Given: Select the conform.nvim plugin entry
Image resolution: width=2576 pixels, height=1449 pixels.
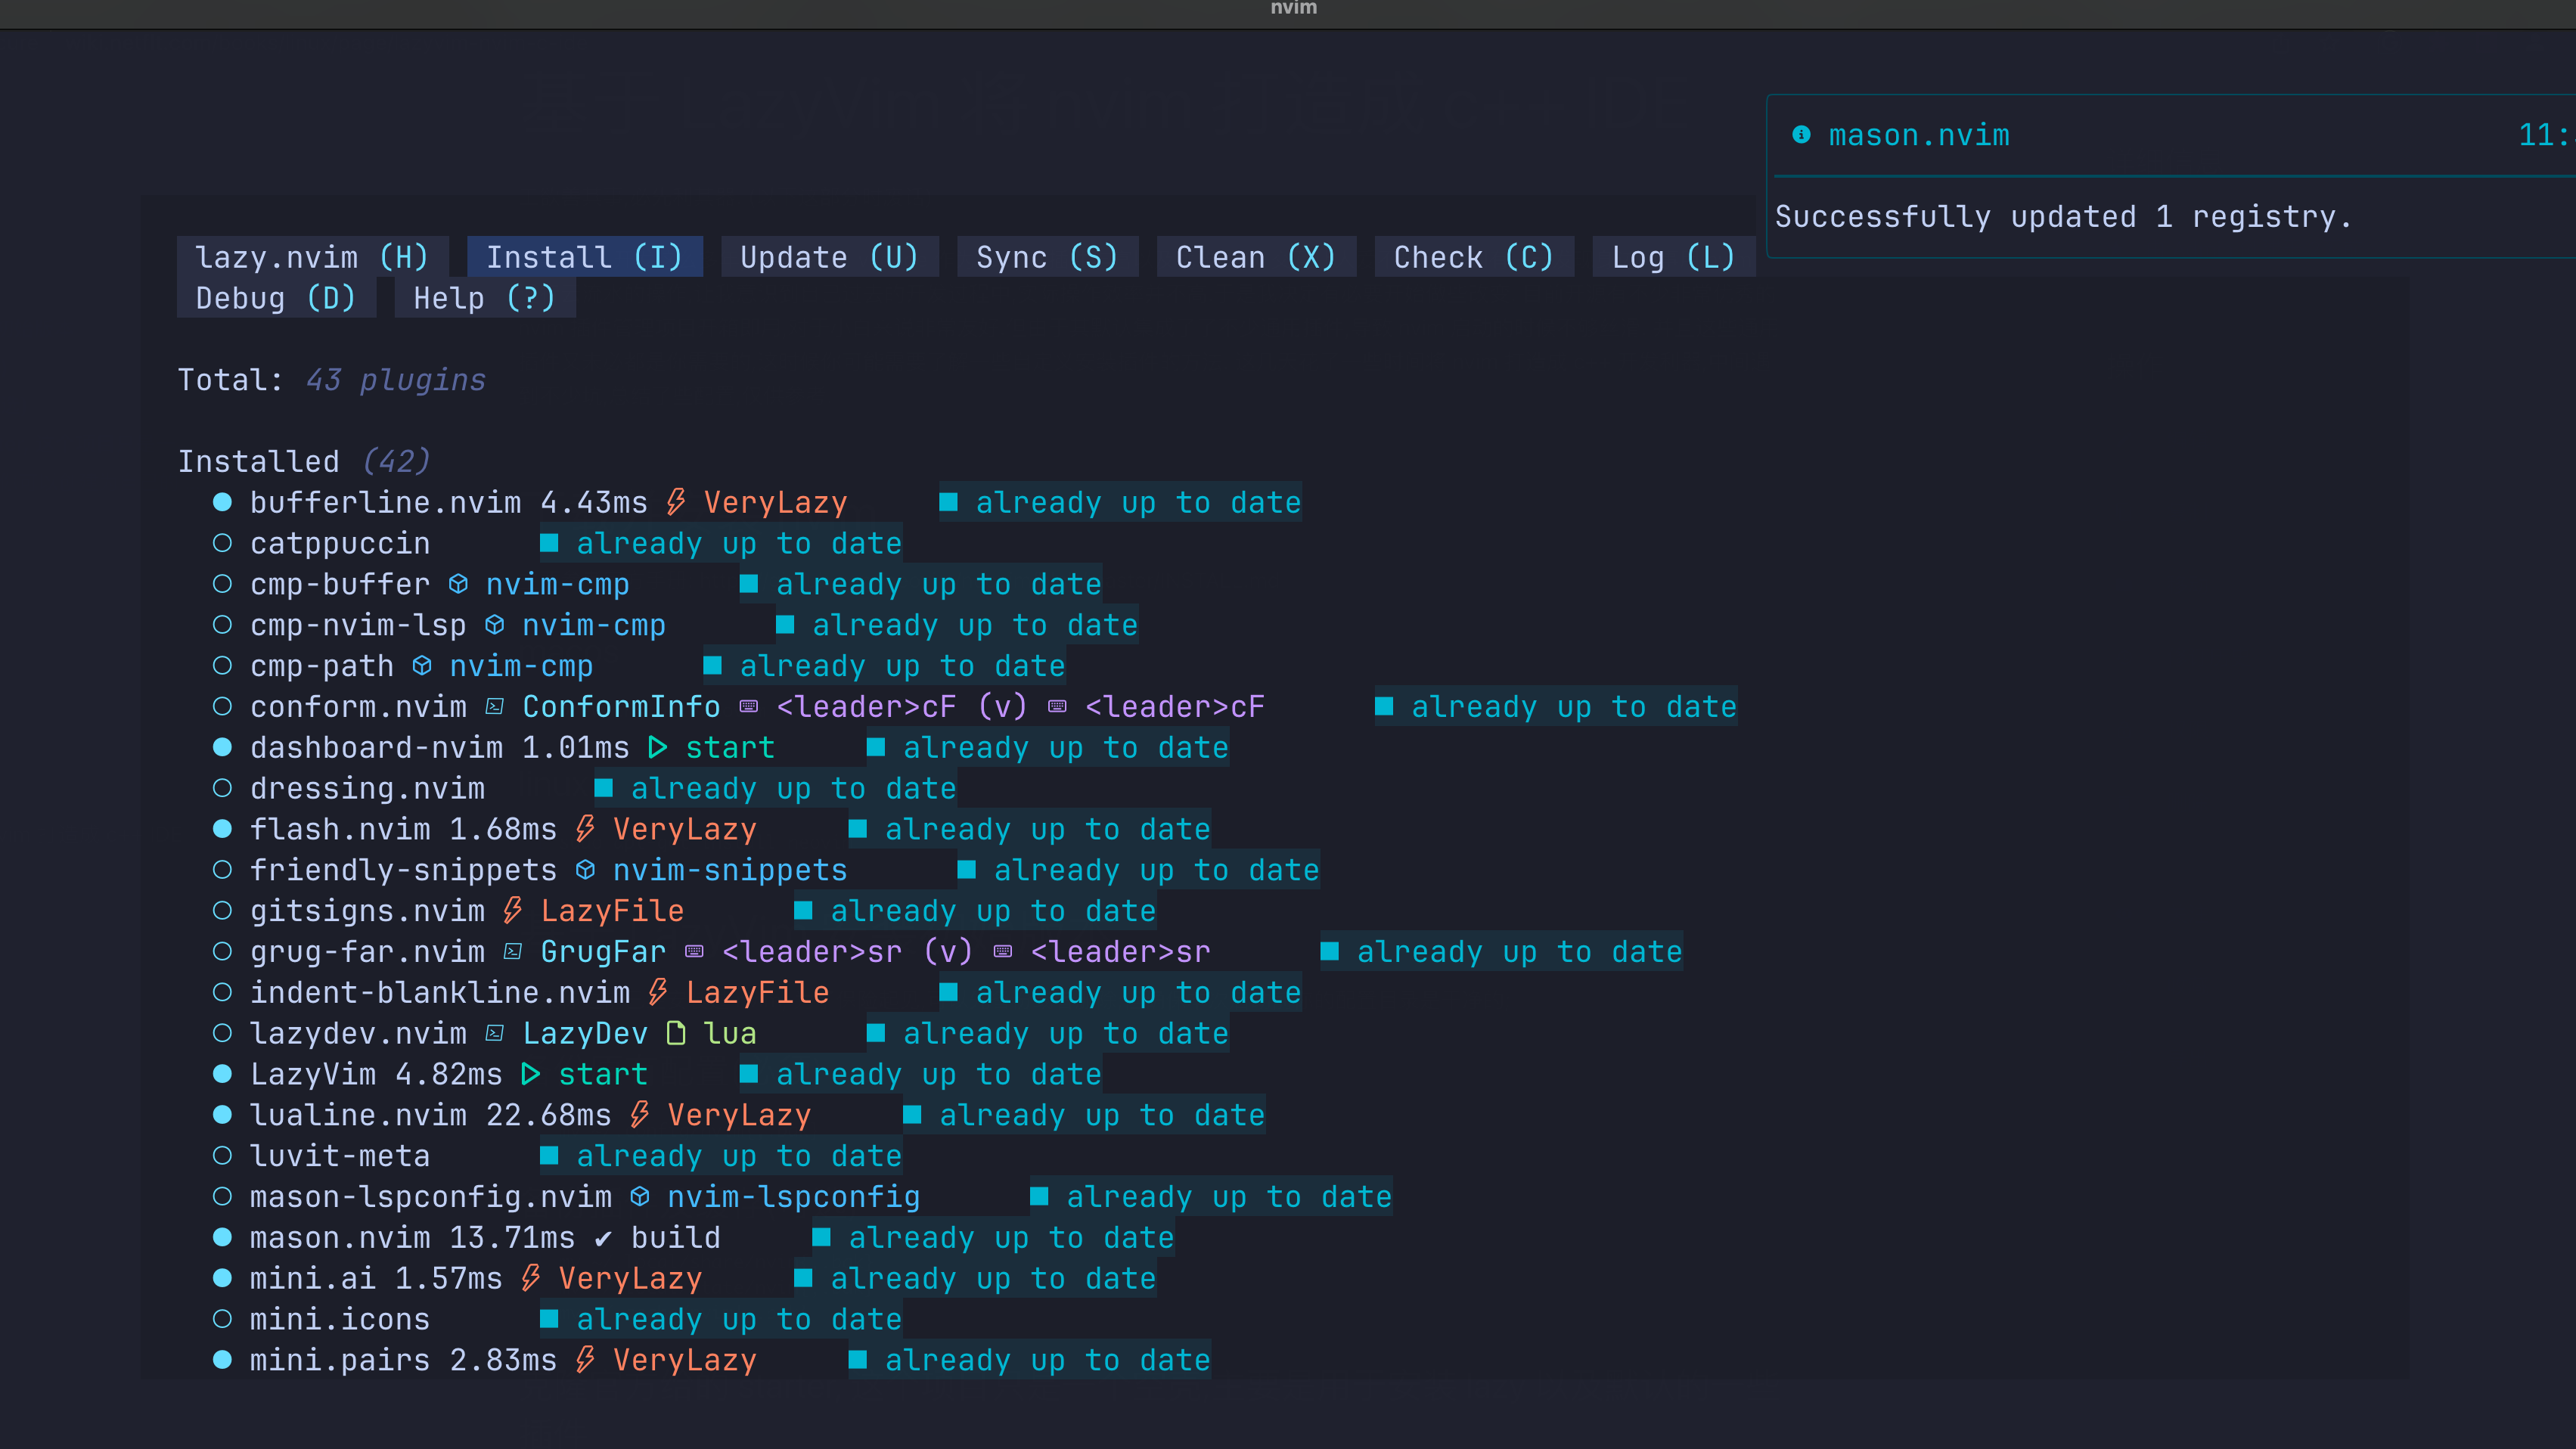Looking at the screenshot, I should [358, 707].
